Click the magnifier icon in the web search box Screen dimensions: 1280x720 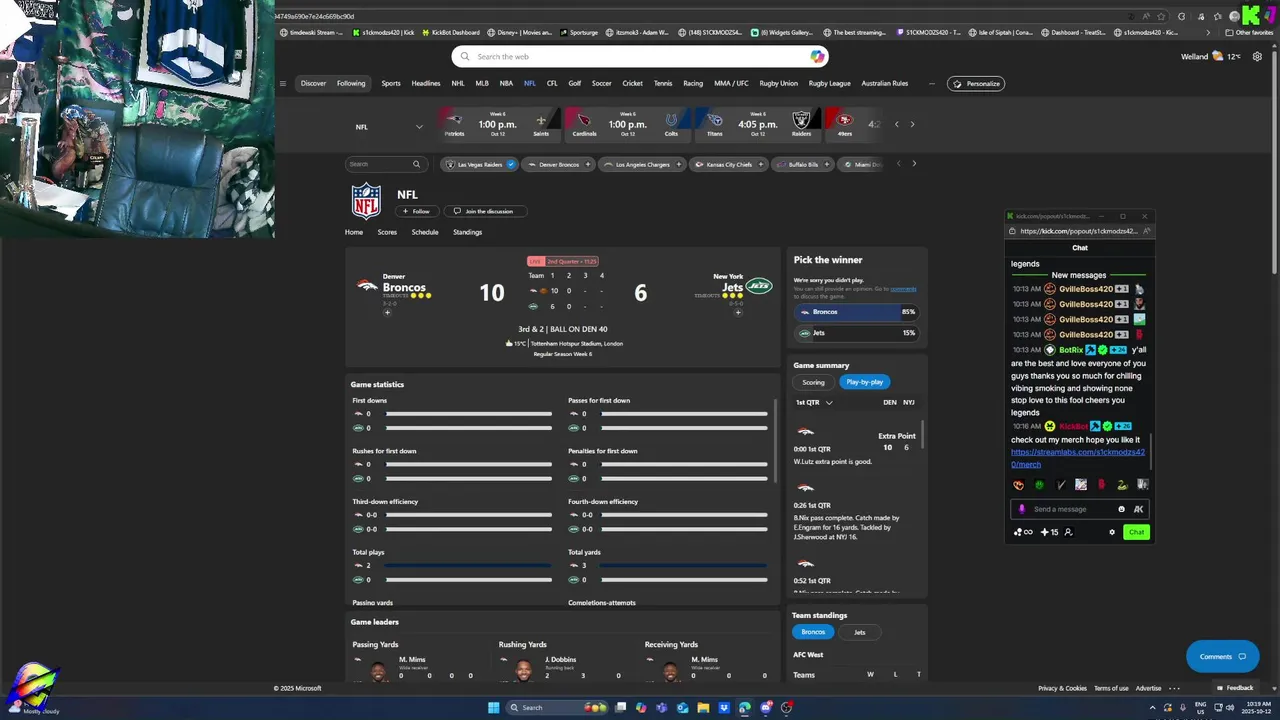click(463, 57)
